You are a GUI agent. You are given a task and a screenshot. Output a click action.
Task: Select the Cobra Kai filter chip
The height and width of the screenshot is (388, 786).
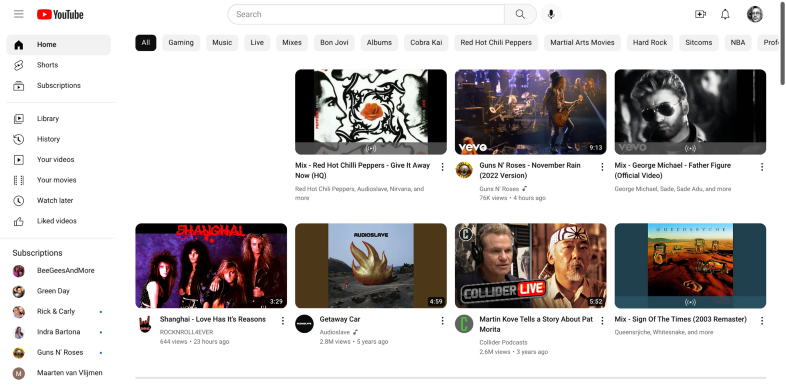426,43
